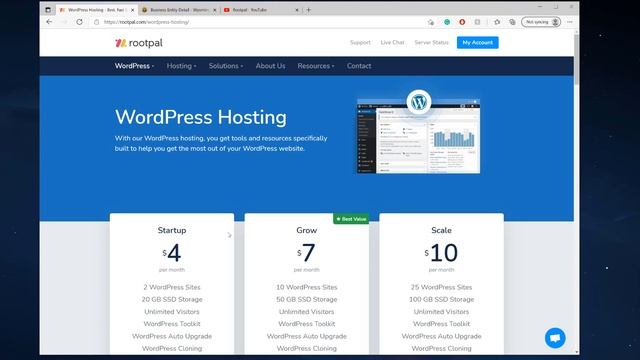
Task: Click the Best Value badge
Action: coord(351,219)
